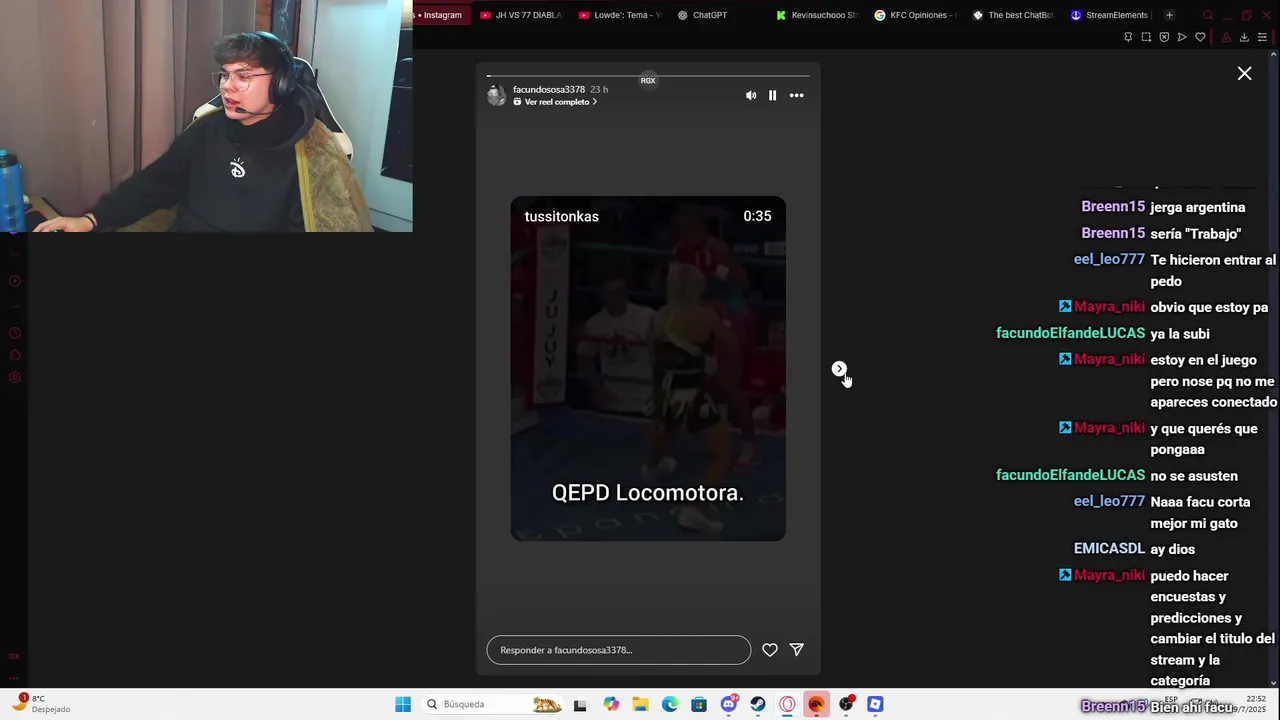Open facundososa3378 profile name
1280x720 pixels.
click(x=548, y=89)
